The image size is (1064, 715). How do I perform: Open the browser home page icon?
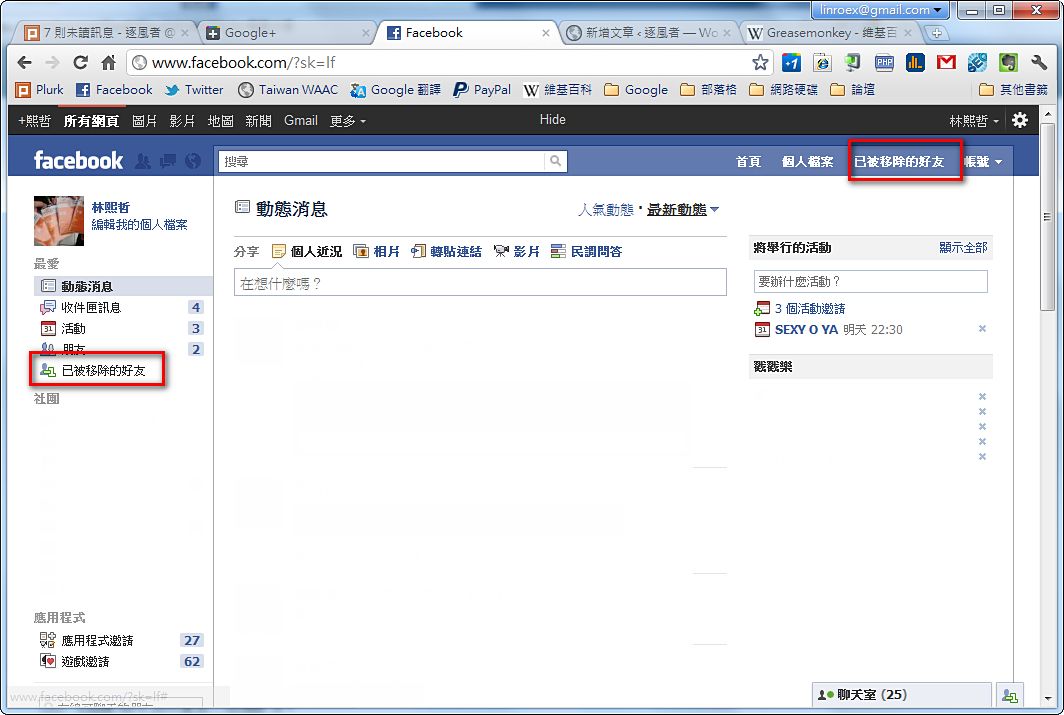pos(108,62)
